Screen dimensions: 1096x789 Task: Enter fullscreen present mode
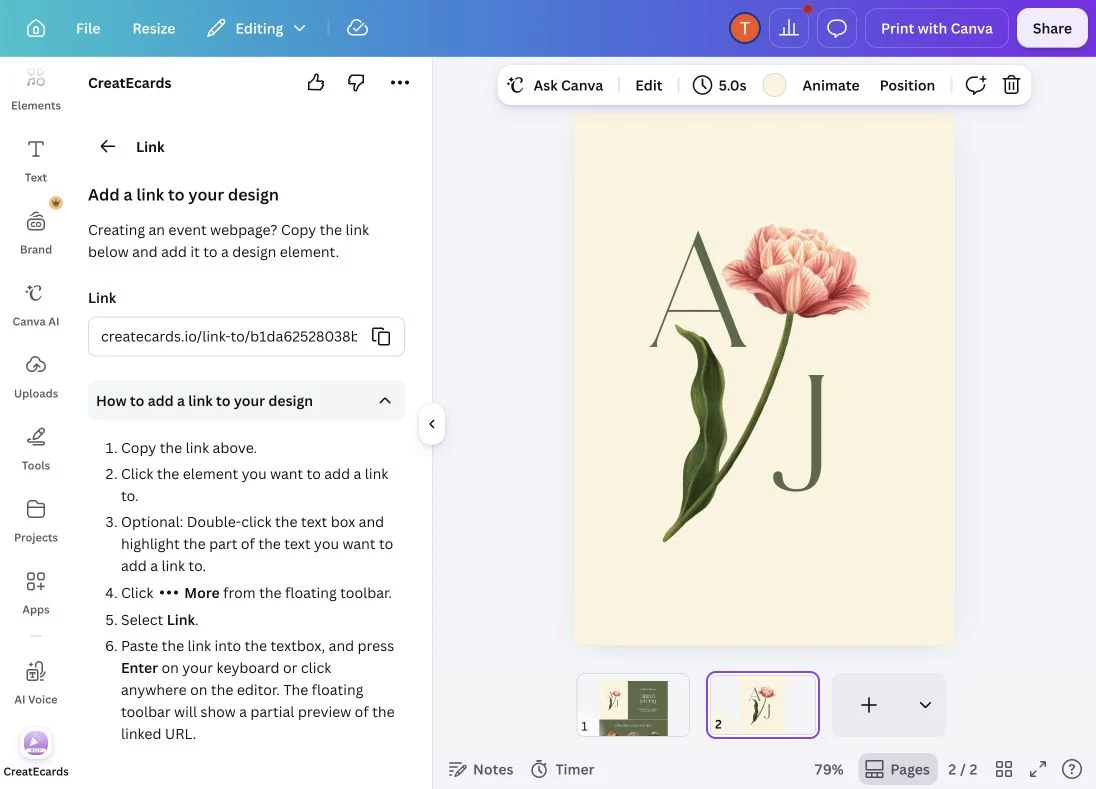[x=1037, y=769]
